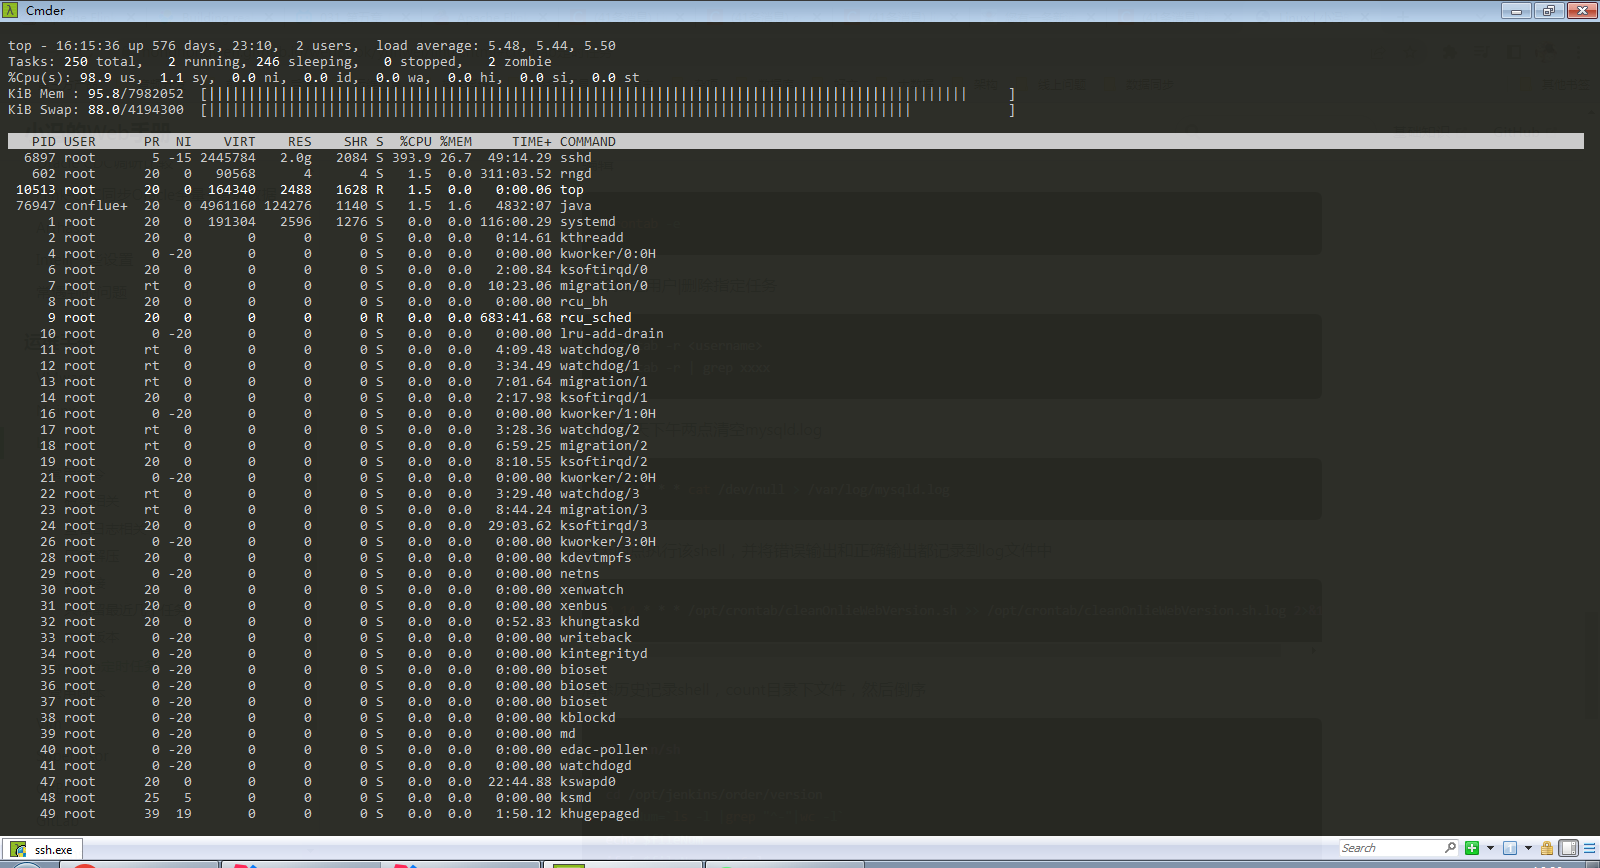Minimize the Cmder window
The width and height of the screenshot is (1600, 868).
1516,10
